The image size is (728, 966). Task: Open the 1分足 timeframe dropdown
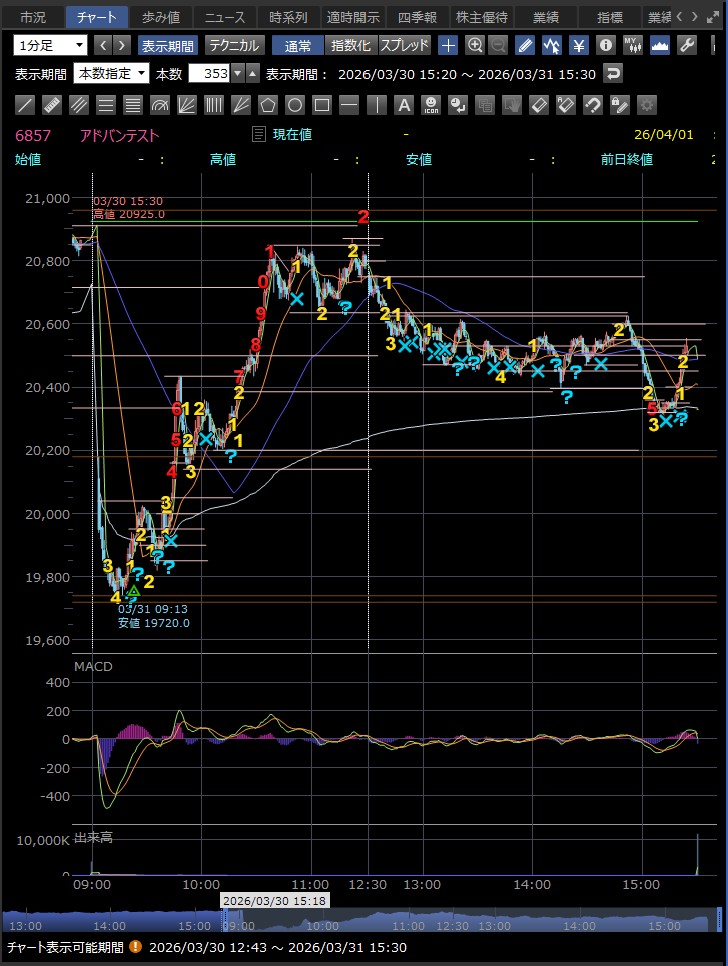coord(51,45)
